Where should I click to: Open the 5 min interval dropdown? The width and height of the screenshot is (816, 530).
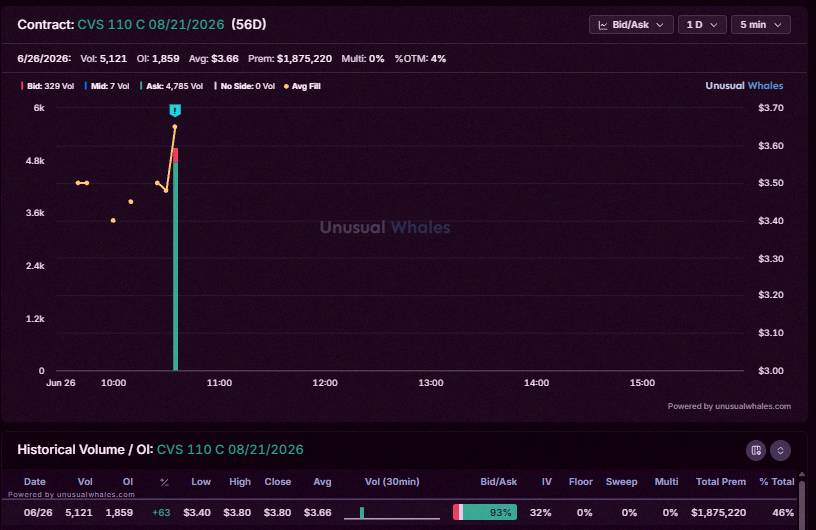point(760,24)
